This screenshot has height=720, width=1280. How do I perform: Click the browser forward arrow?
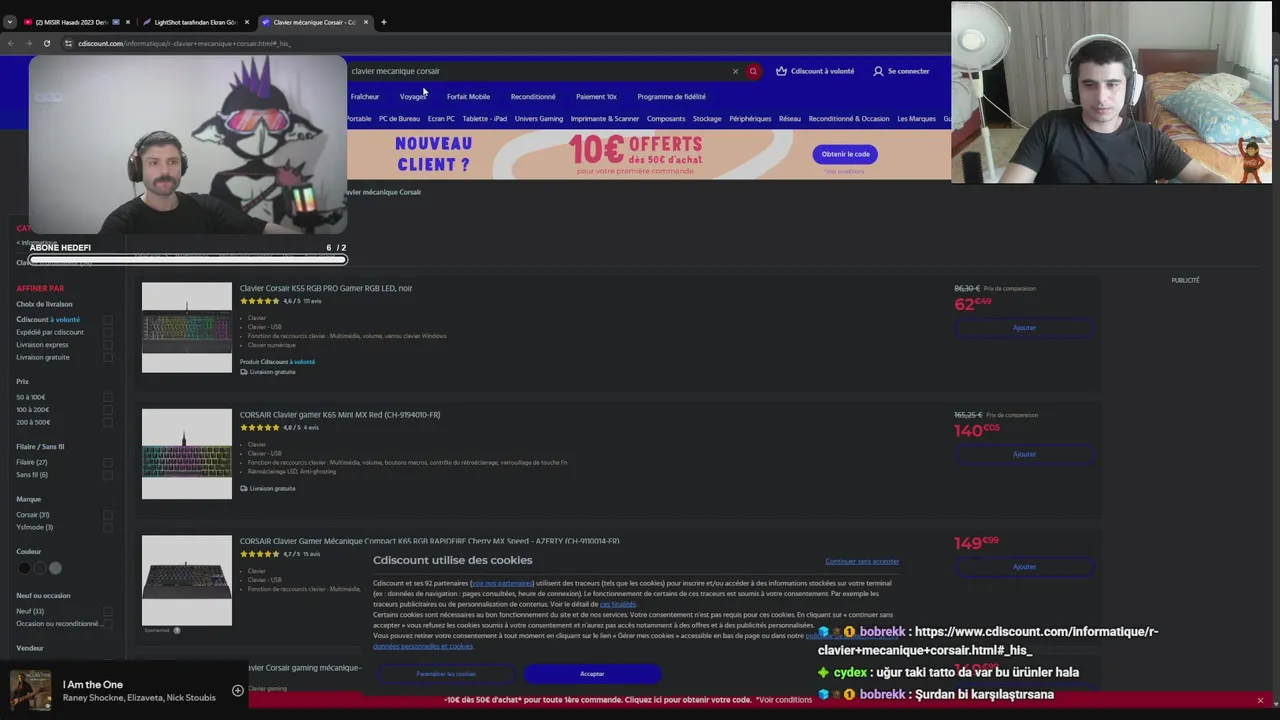pos(28,43)
